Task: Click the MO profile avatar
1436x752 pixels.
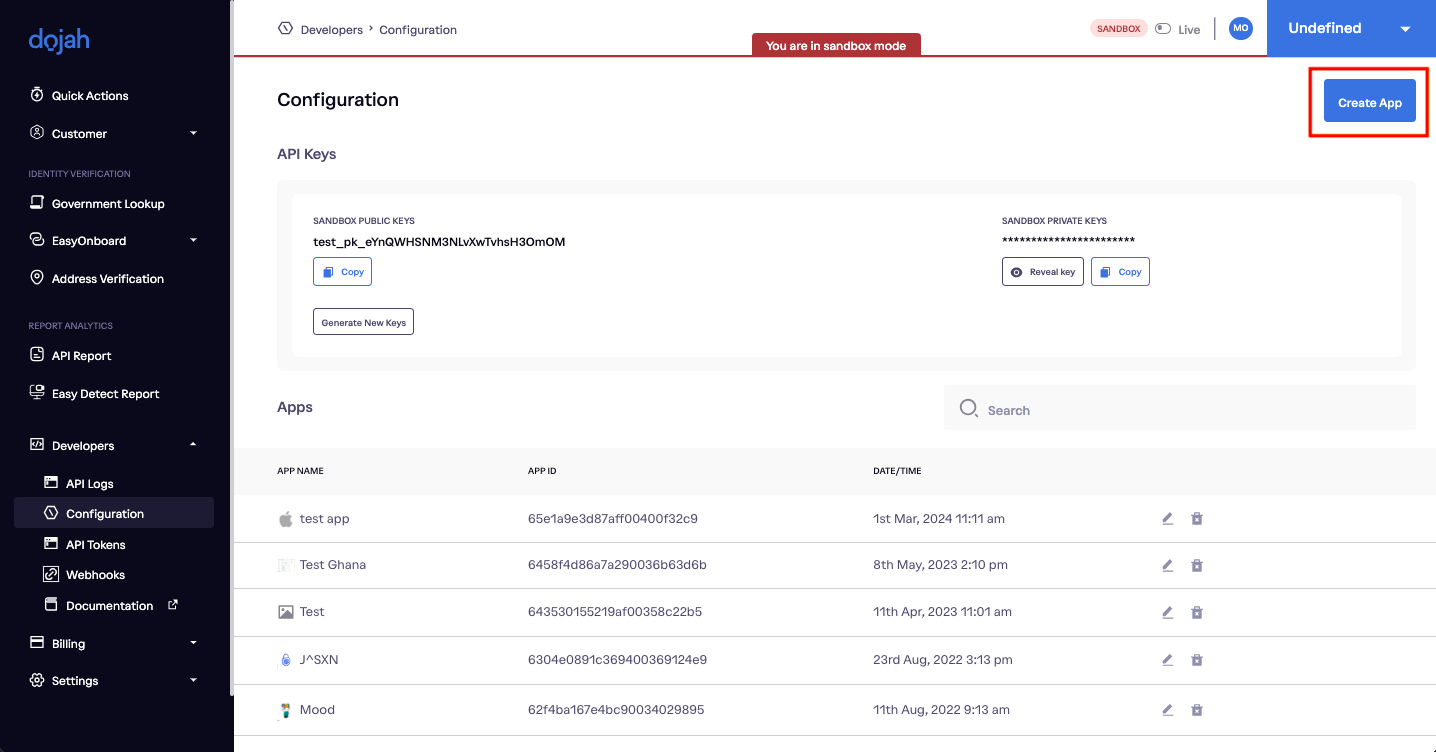Action: (1241, 29)
